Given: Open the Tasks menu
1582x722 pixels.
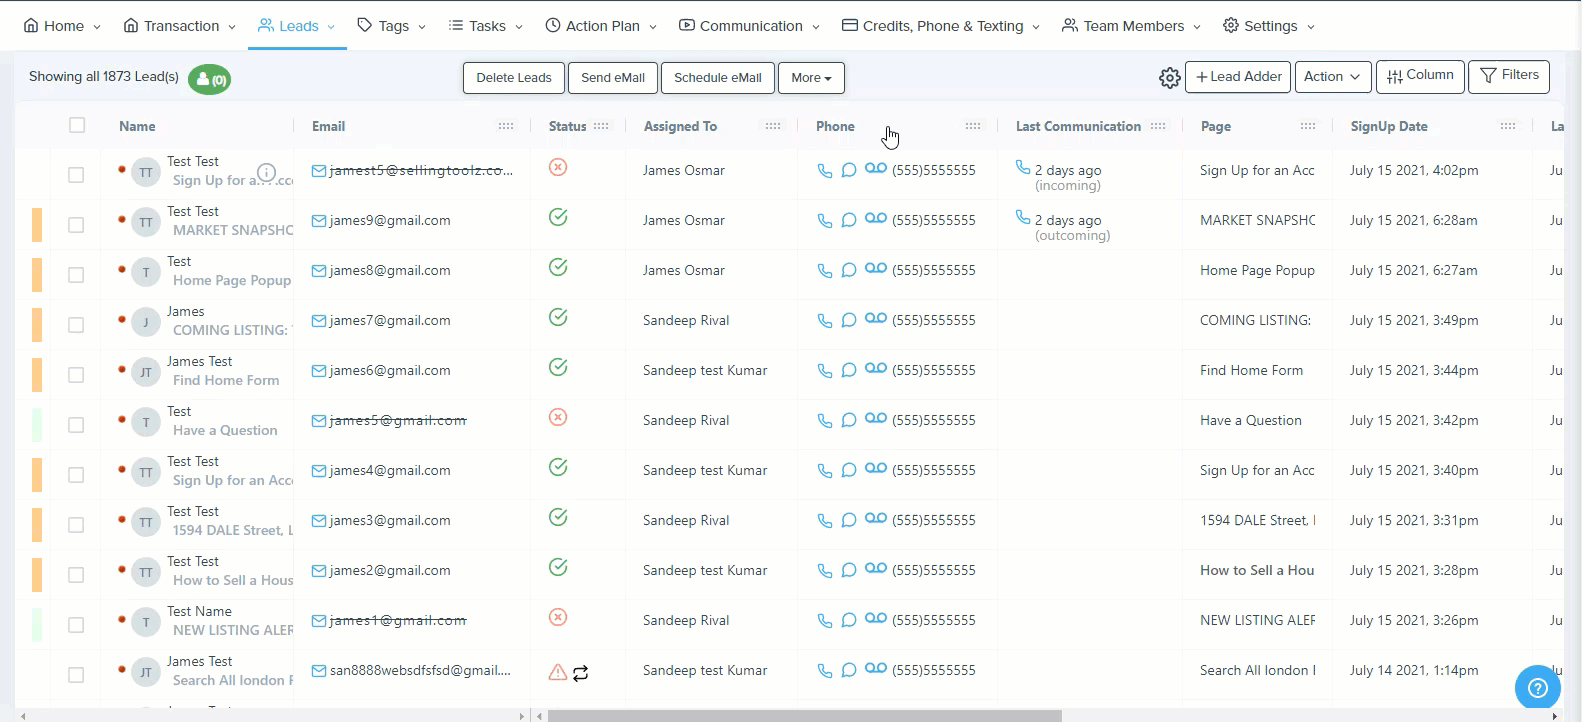Looking at the screenshot, I should pos(485,26).
